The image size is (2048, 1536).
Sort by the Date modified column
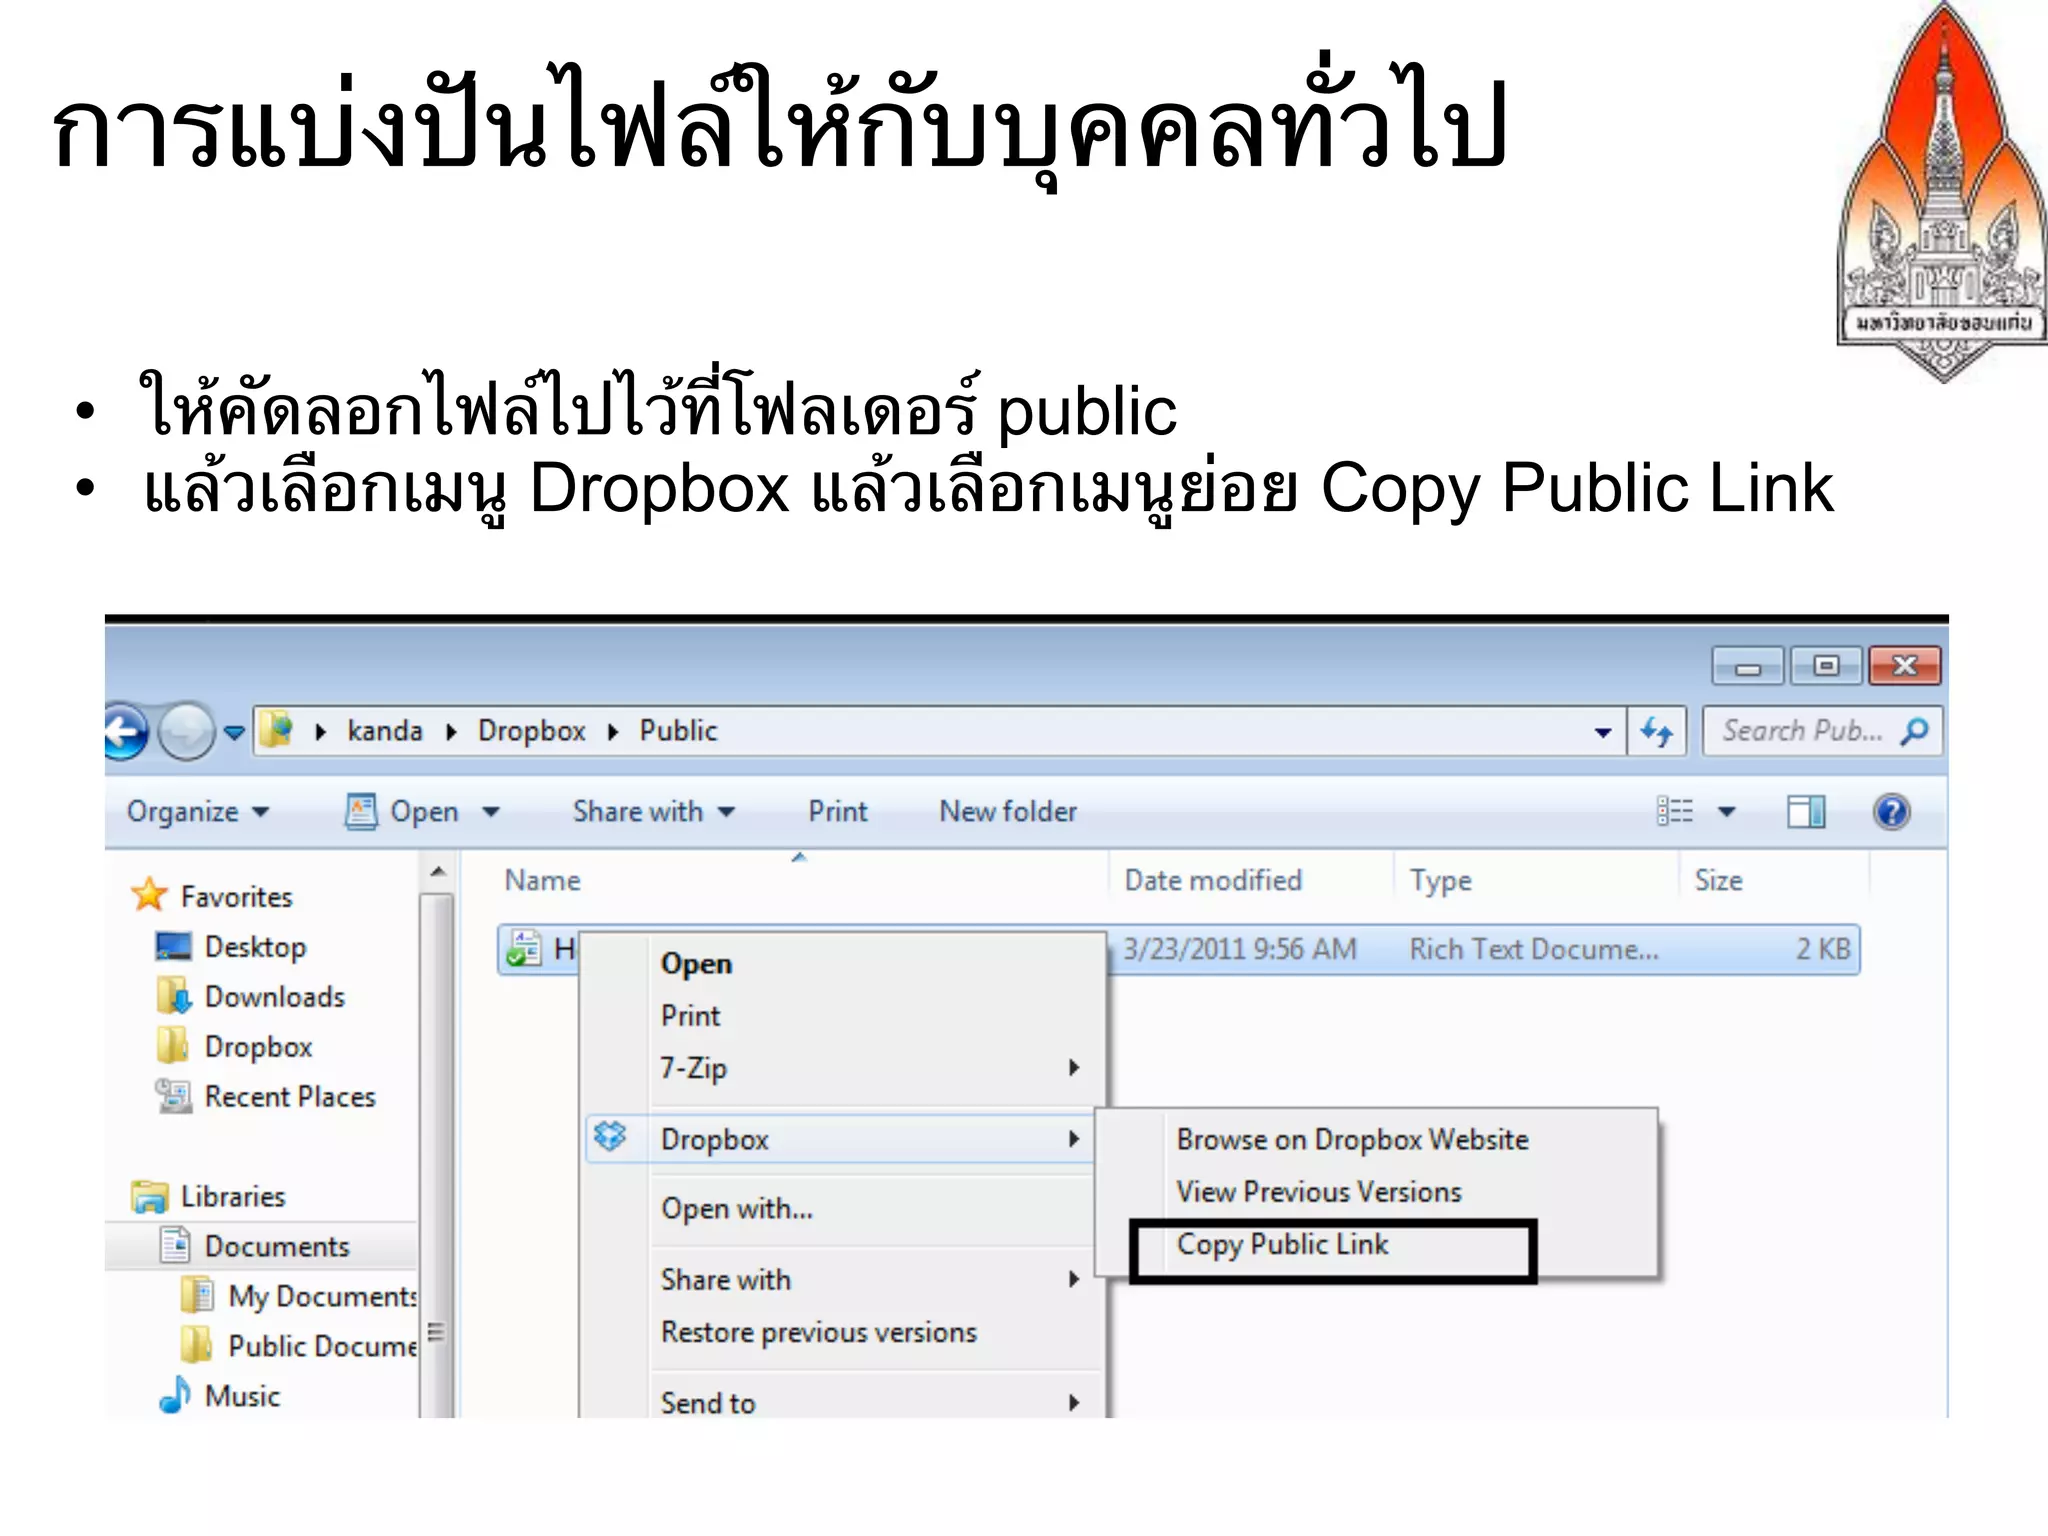1213,880
